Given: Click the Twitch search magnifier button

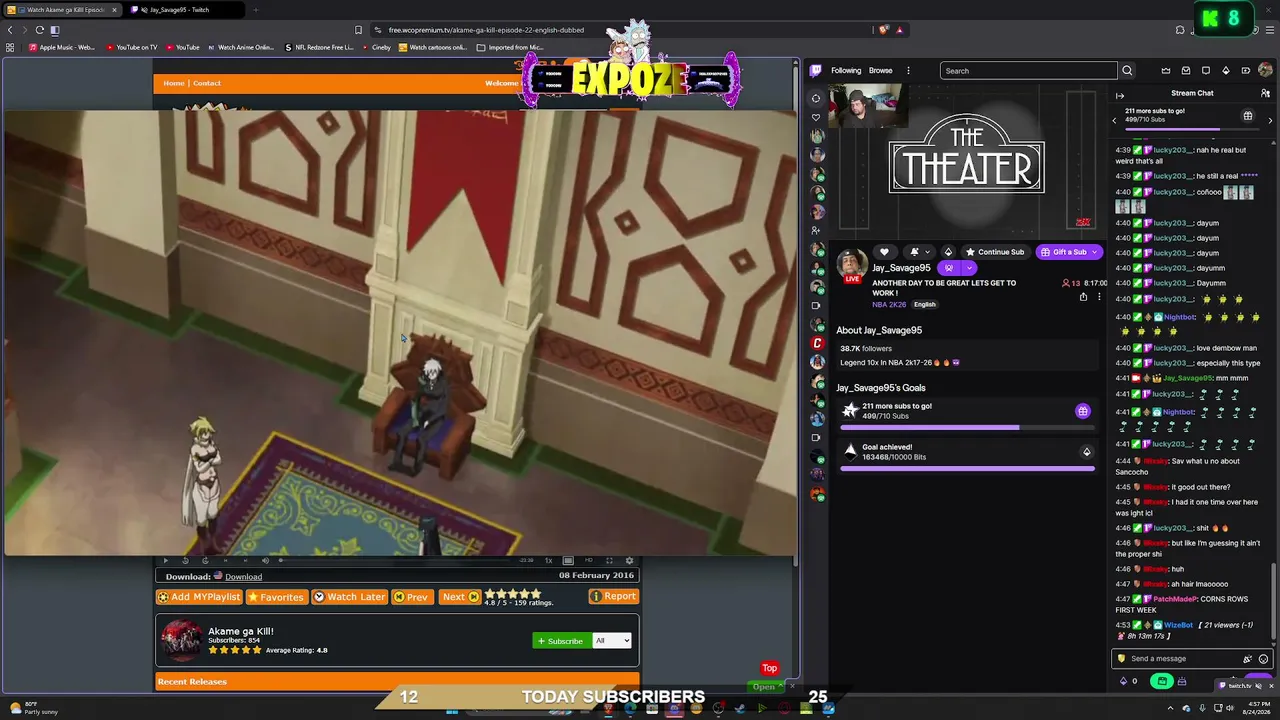Looking at the screenshot, I should [x=1127, y=71].
